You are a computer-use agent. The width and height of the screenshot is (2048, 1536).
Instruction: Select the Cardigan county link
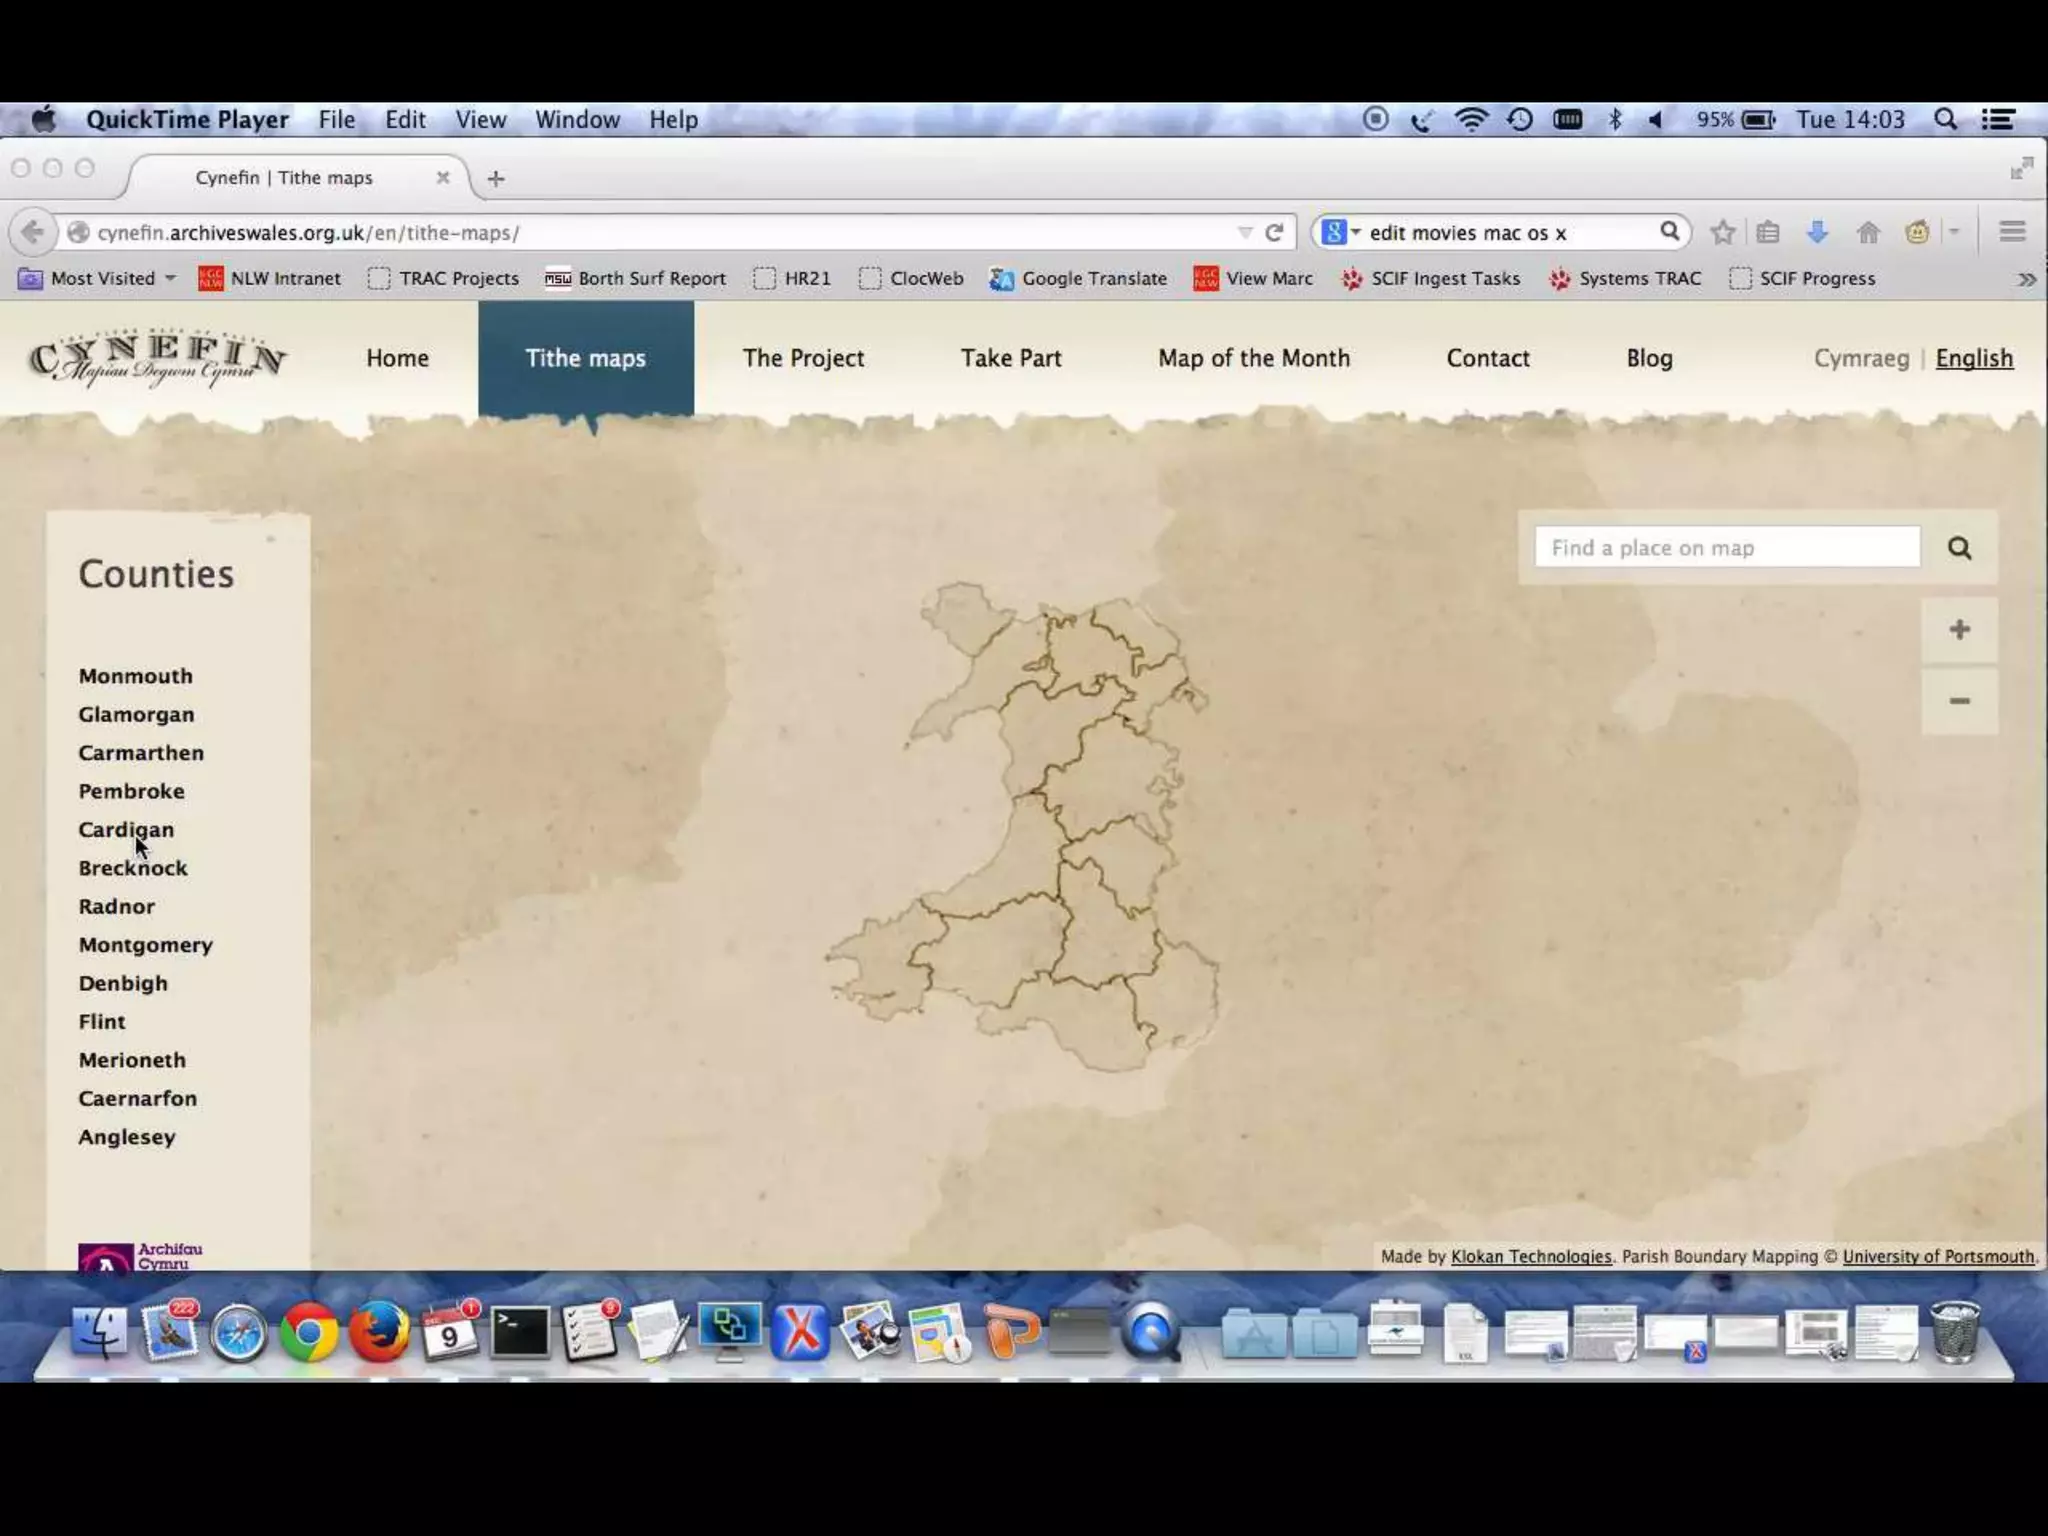(x=126, y=830)
